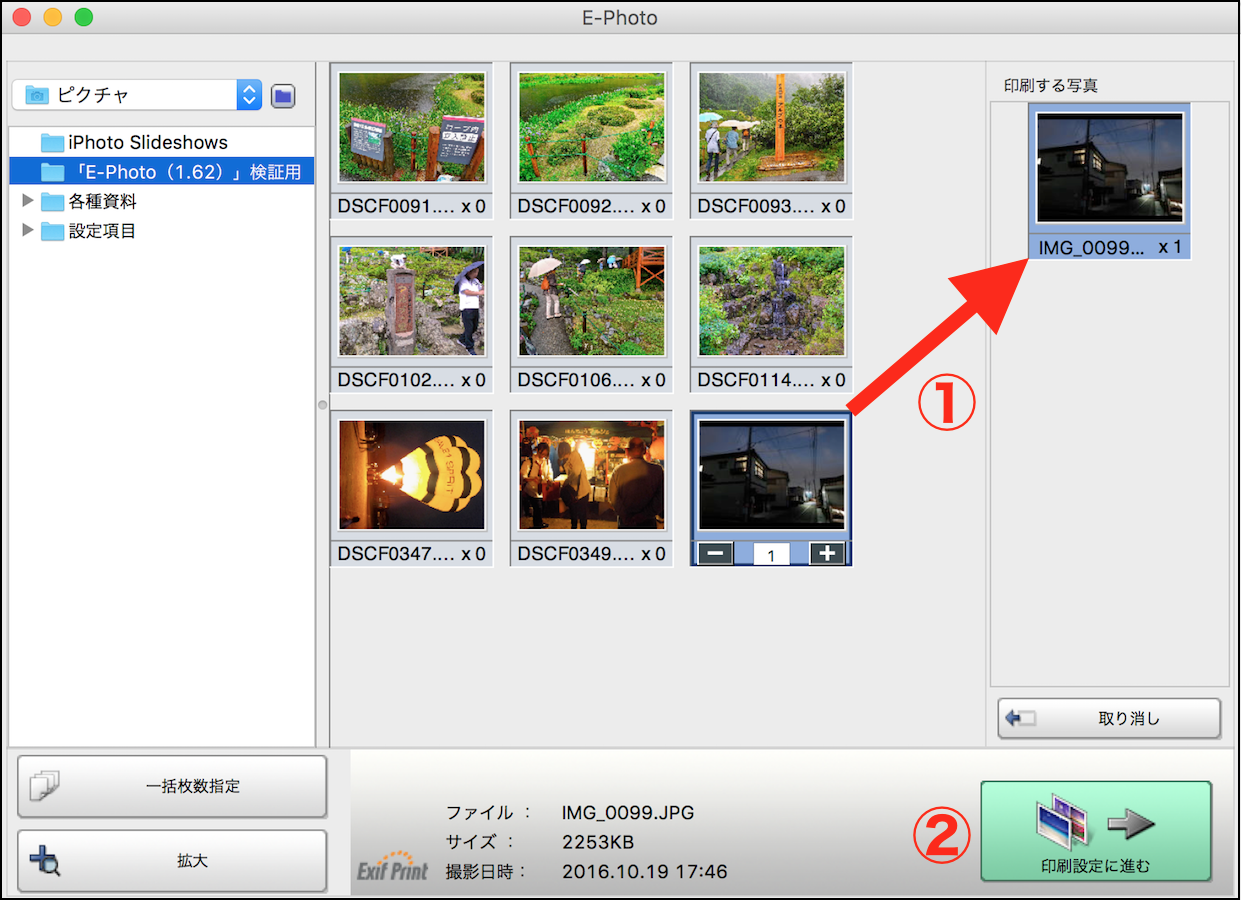Click the DSCF0349.... x 0 label
This screenshot has width=1241, height=900.
[591, 553]
